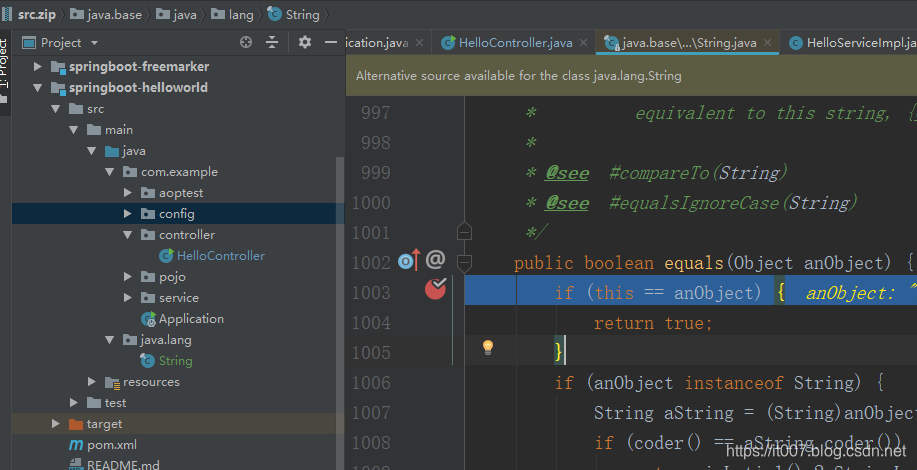Expand the resources folder
Image resolution: width=917 pixels, height=470 pixels.
pyautogui.click(x=92, y=382)
